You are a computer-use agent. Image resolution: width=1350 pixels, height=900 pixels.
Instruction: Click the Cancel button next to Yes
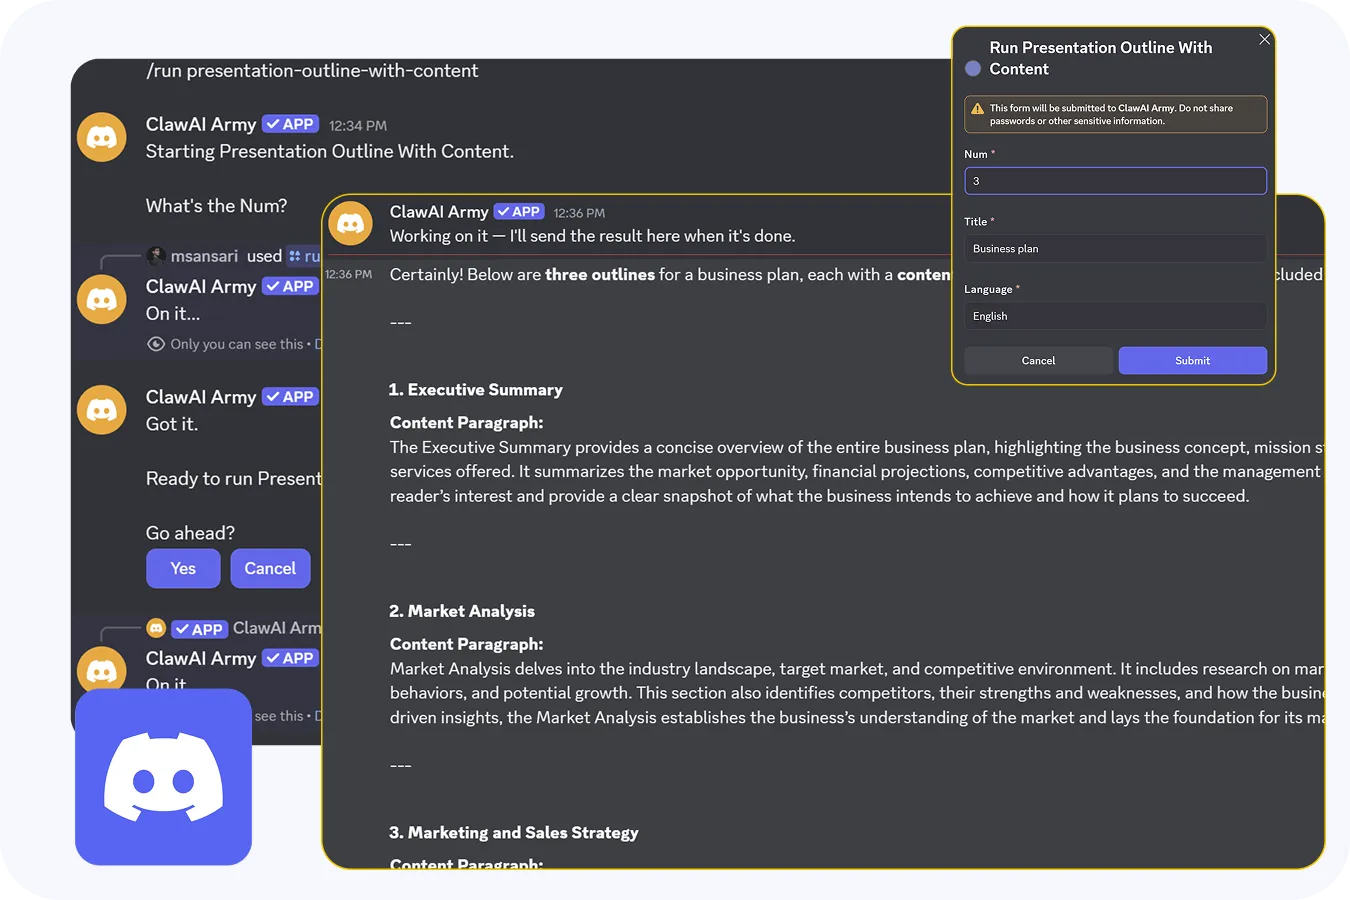(x=270, y=568)
